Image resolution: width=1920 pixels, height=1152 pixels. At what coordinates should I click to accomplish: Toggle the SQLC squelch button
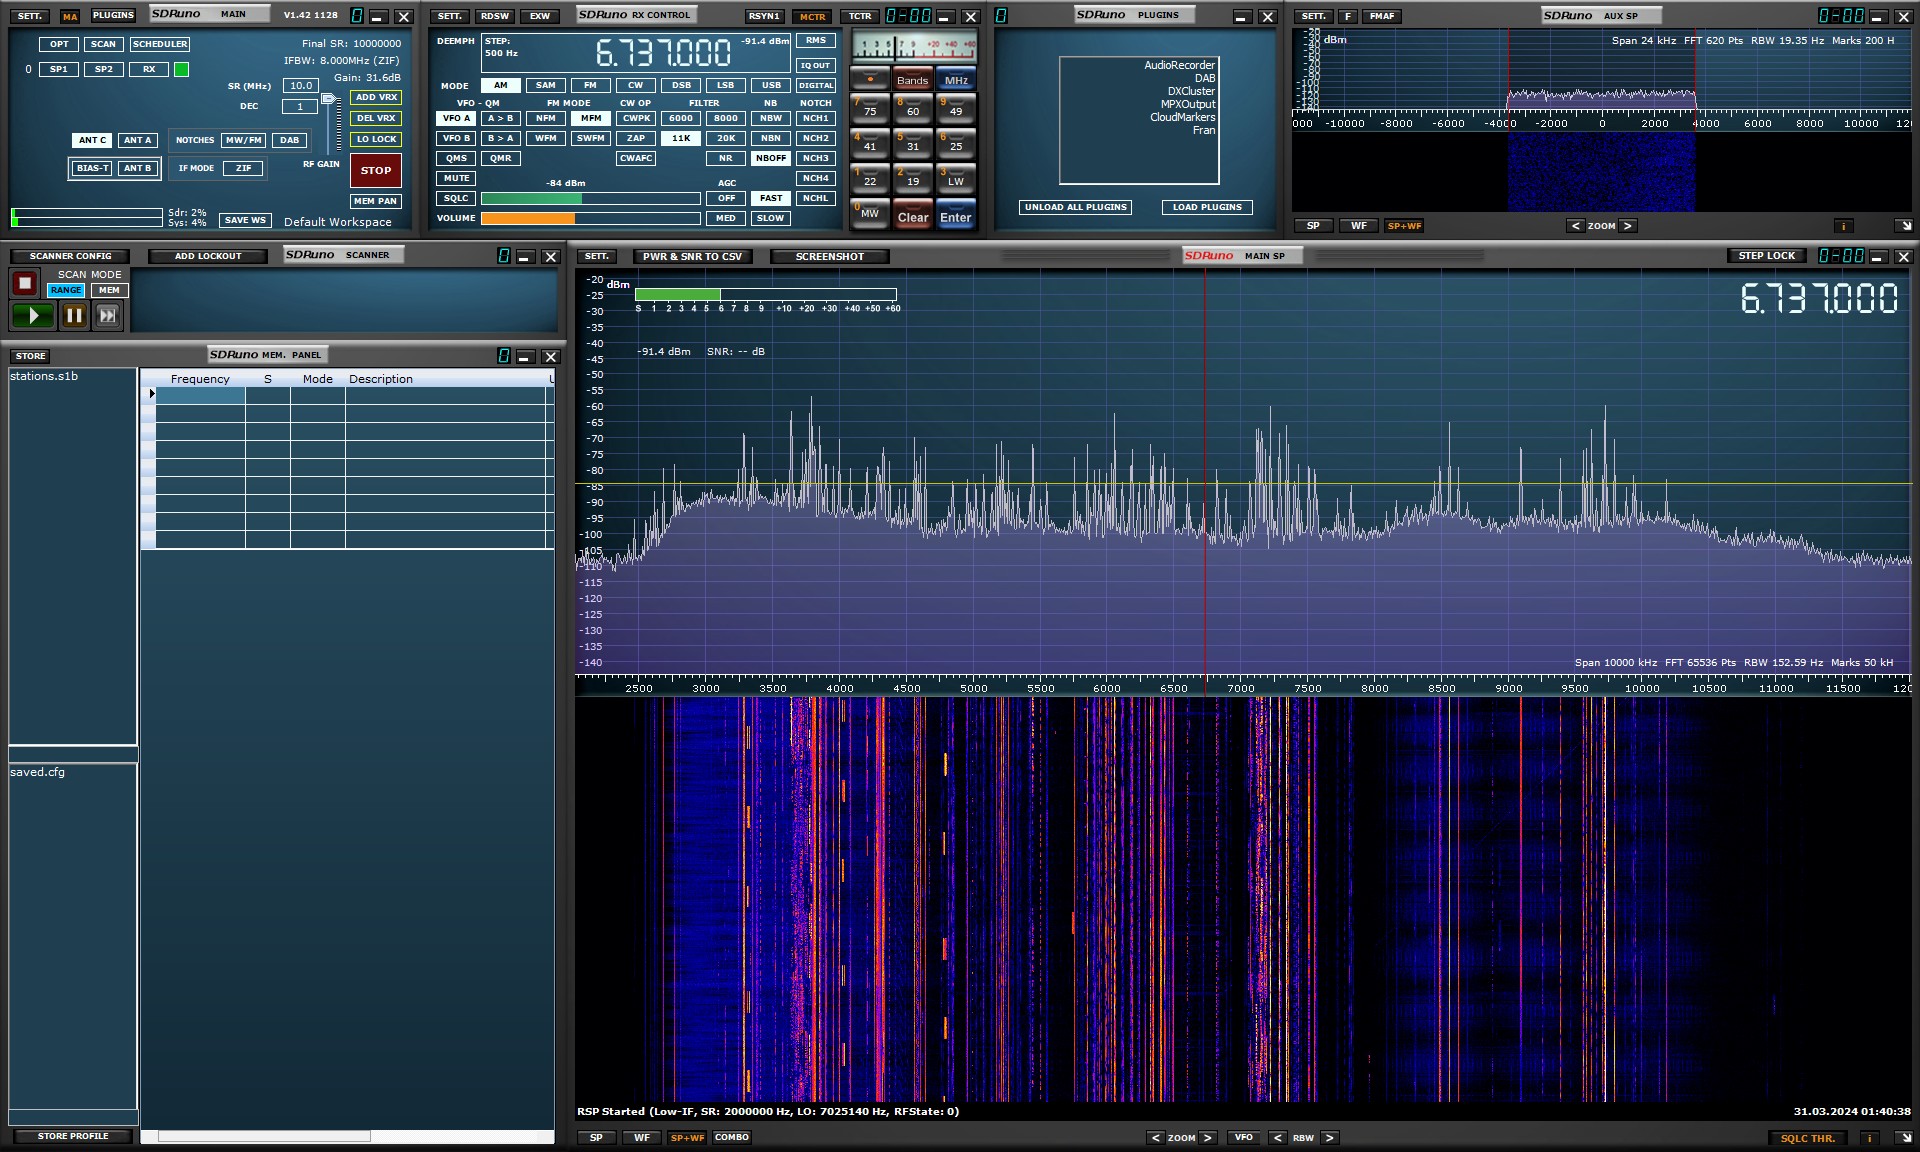click(456, 198)
